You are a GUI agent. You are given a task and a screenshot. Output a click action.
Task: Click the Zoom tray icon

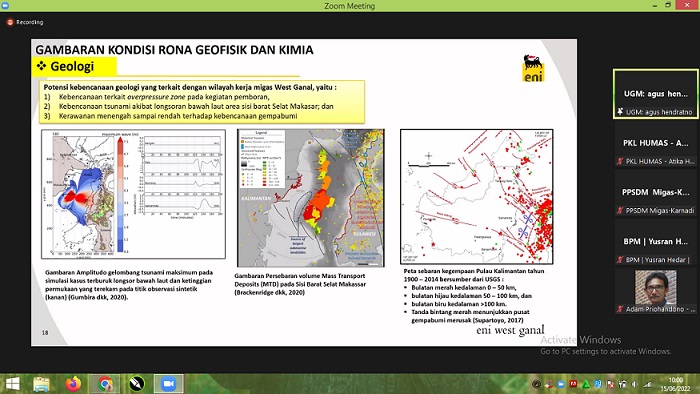coord(561,384)
